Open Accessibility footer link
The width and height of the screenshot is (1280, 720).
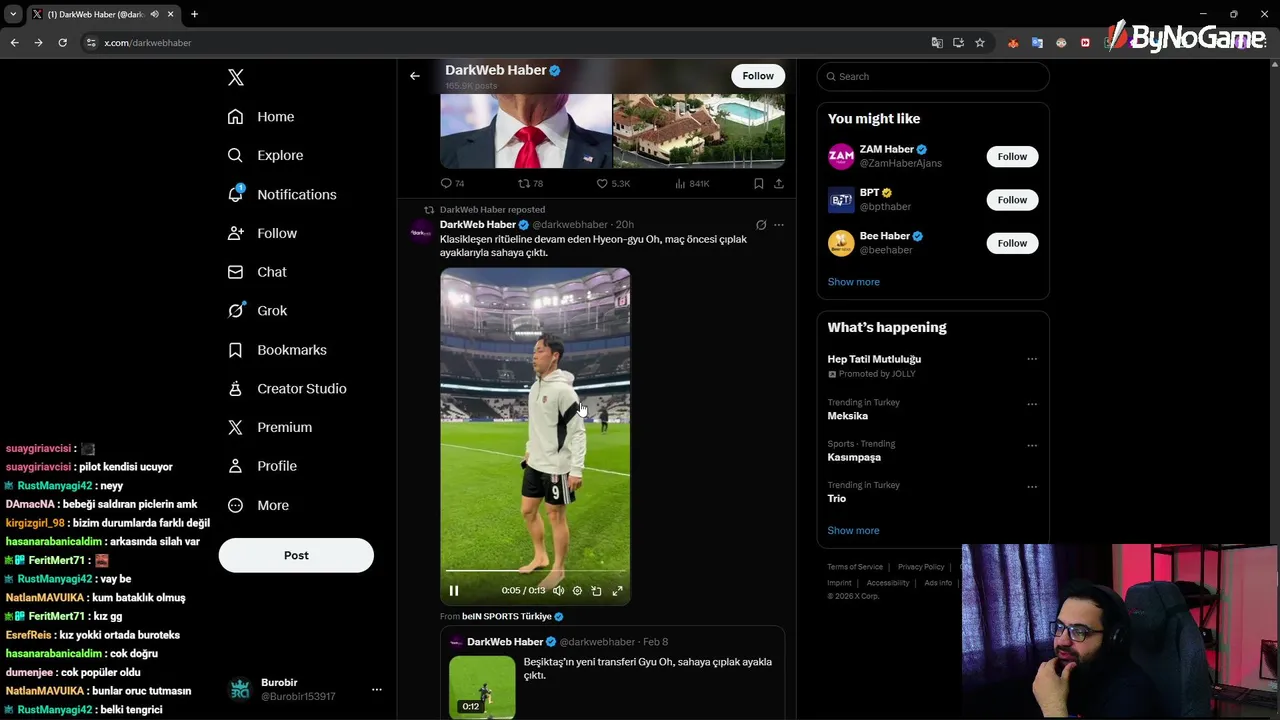[888, 583]
